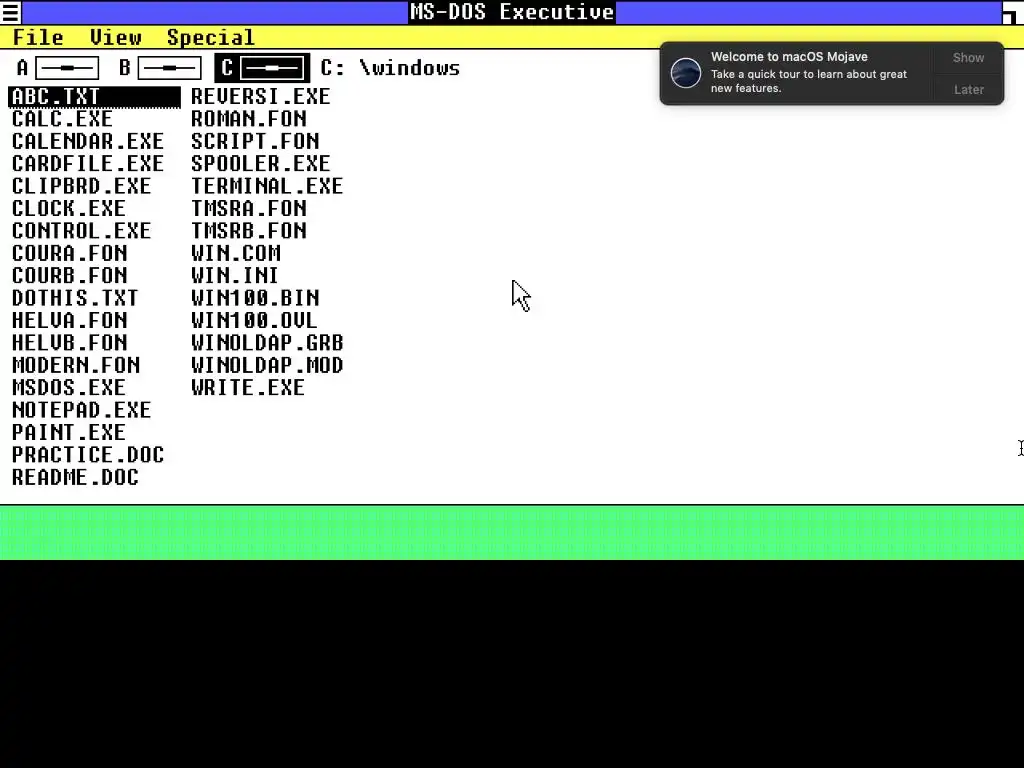Select HELVA.FON
The height and width of the screenshot is (768, 1024).
pyautogui.click(x=69, y=320)
